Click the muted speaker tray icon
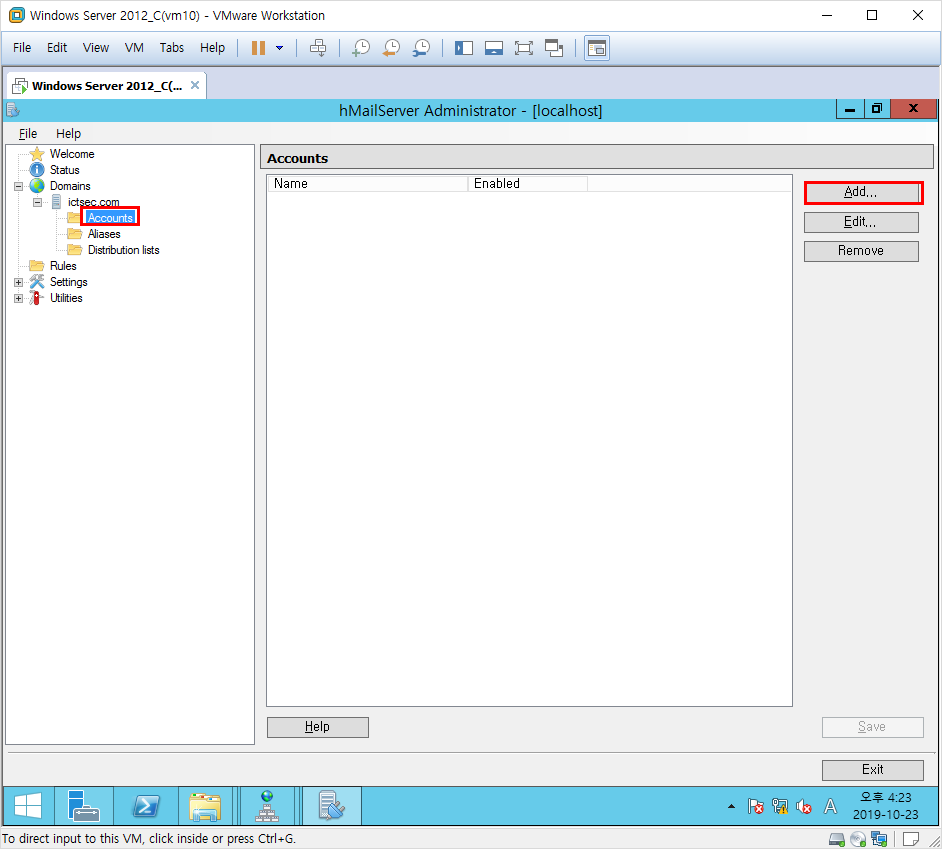This screenshot has width=942, height=849. (804, 806)
